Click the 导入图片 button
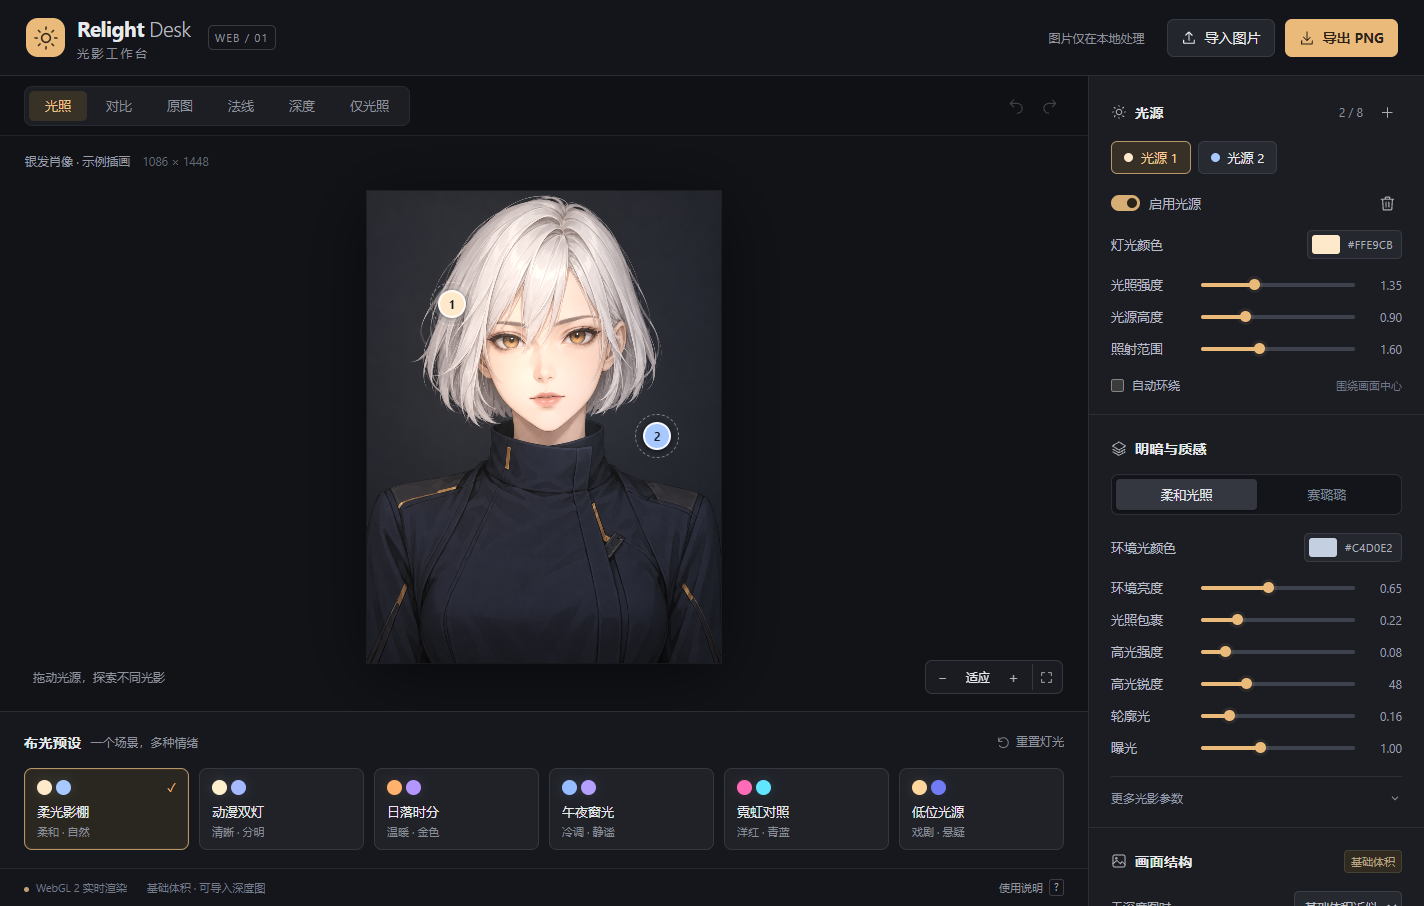Viewport: 1424px width, 906px height. 1221,38
